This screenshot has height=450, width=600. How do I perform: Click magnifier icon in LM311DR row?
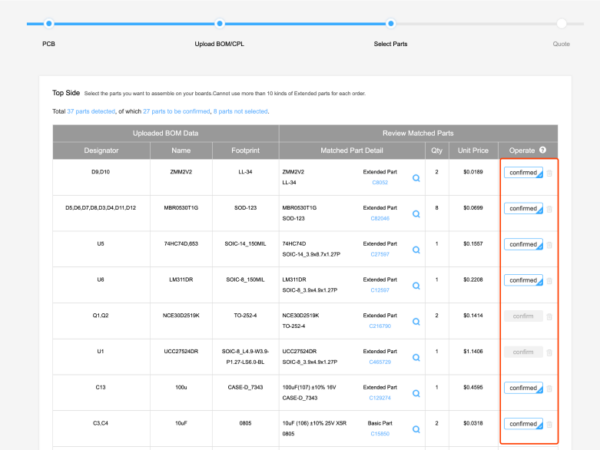coord(416,286)
